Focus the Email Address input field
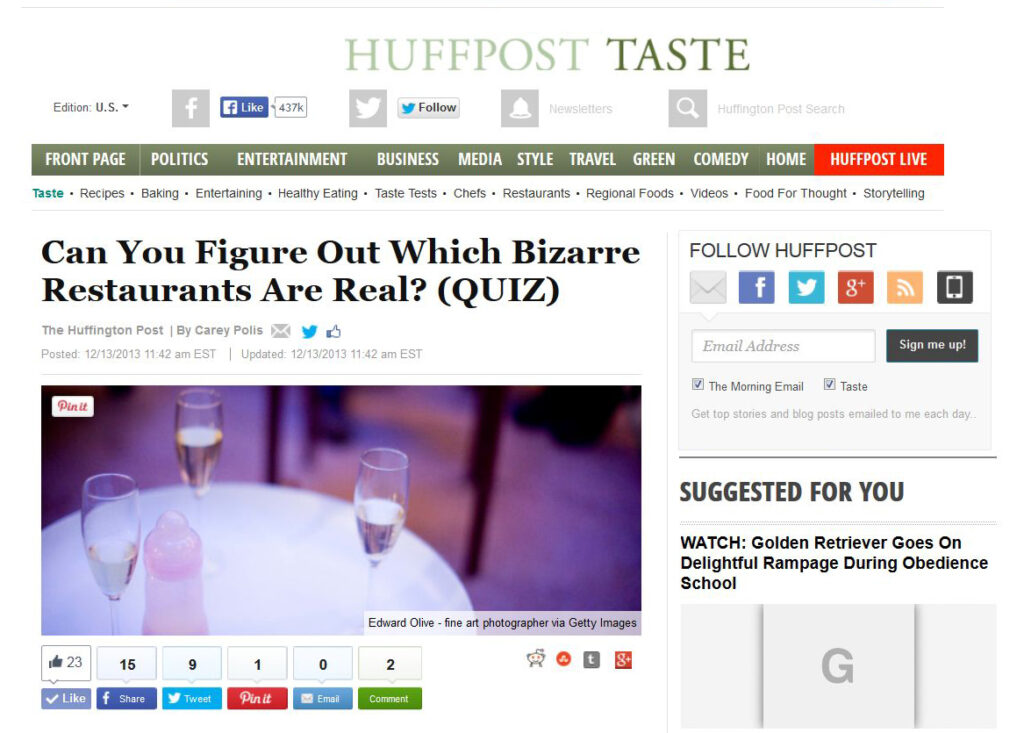 click(783, 346)
